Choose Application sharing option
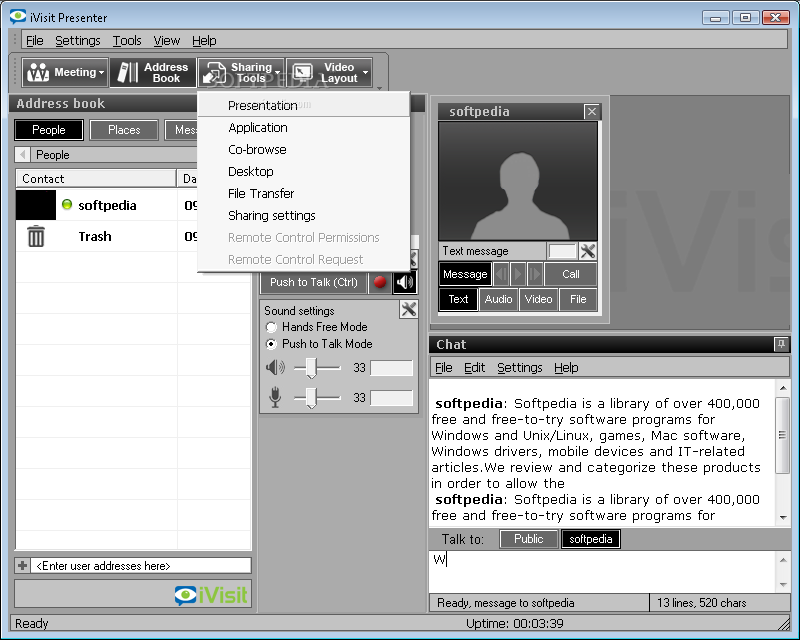The height and width of the screenshot is (640, 800). point(304,128)
